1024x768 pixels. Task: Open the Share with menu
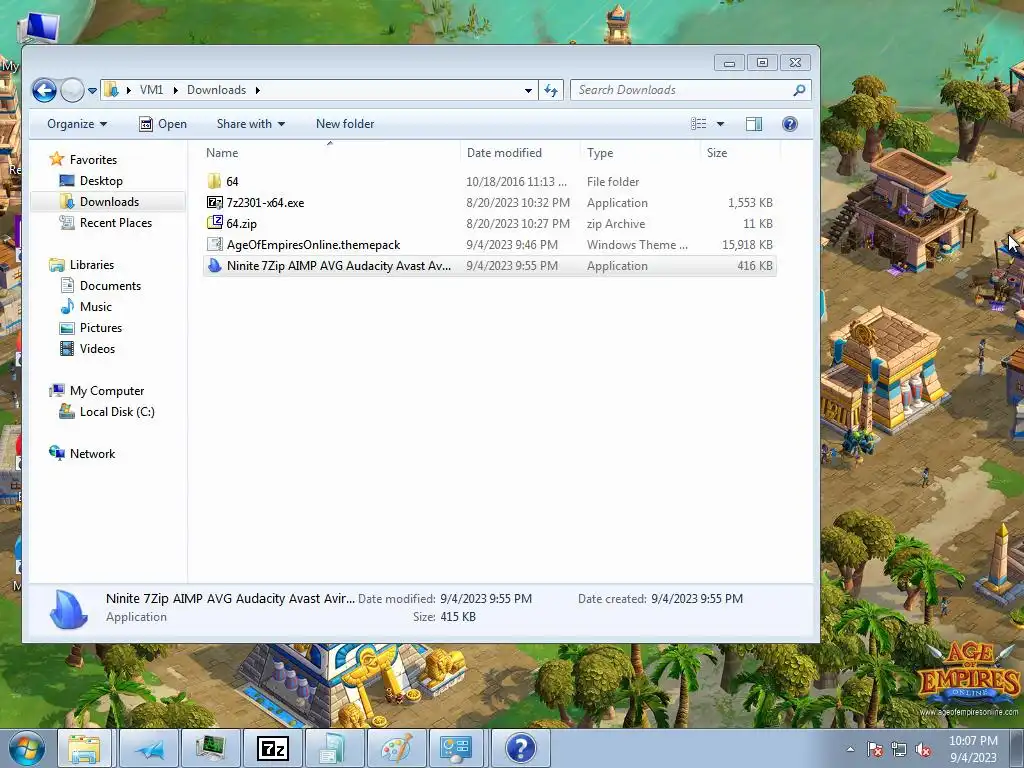(250, 124)
